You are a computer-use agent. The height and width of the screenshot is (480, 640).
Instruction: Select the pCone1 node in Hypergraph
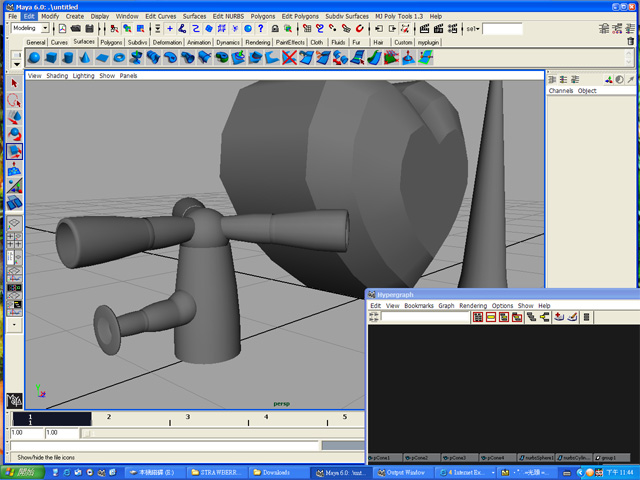[385, 458]
